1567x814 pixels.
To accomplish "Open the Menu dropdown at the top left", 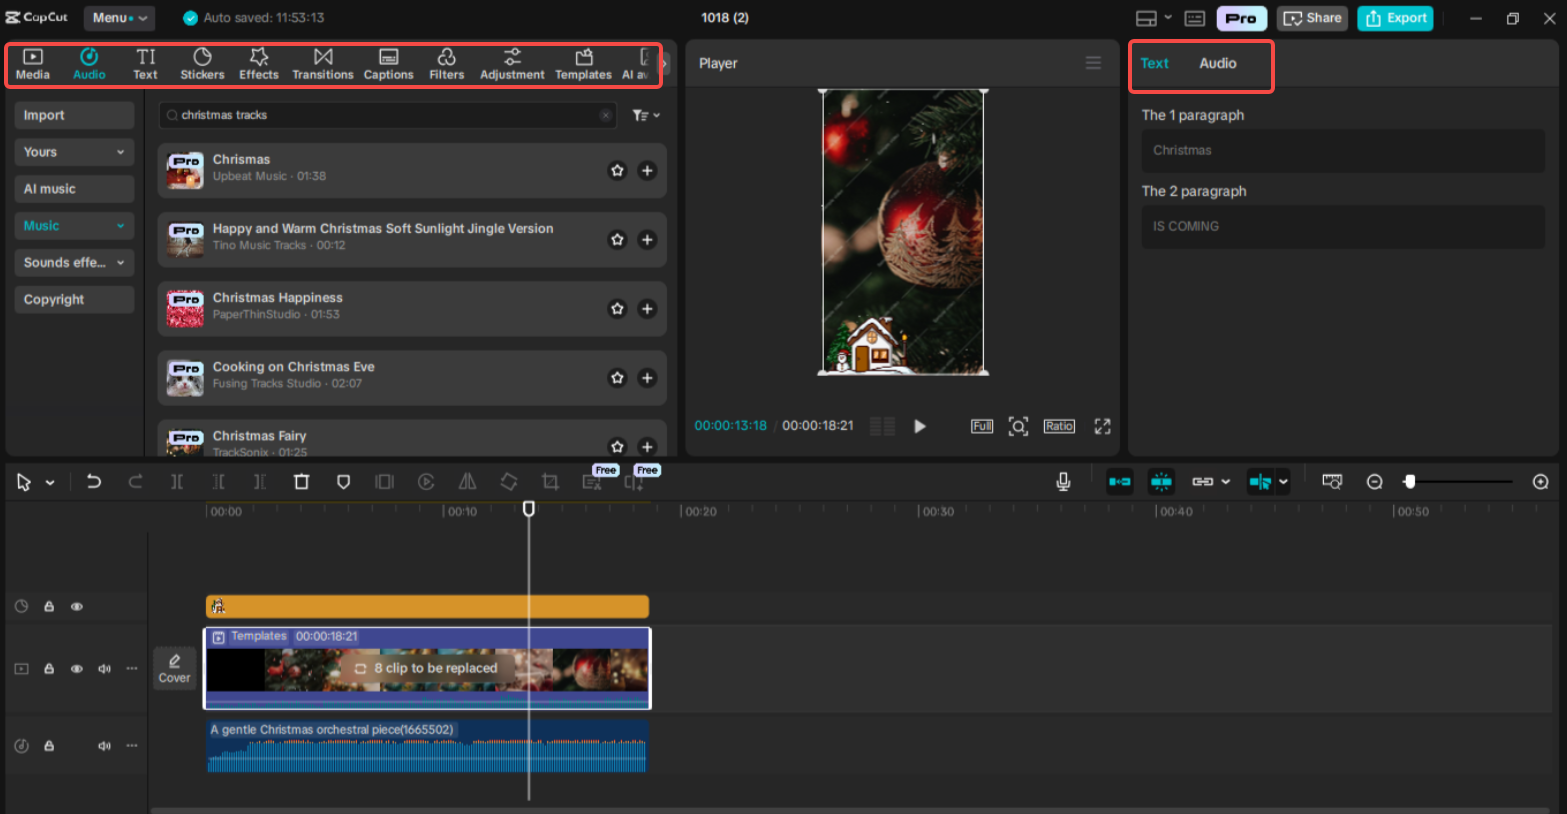I will 118,17.
